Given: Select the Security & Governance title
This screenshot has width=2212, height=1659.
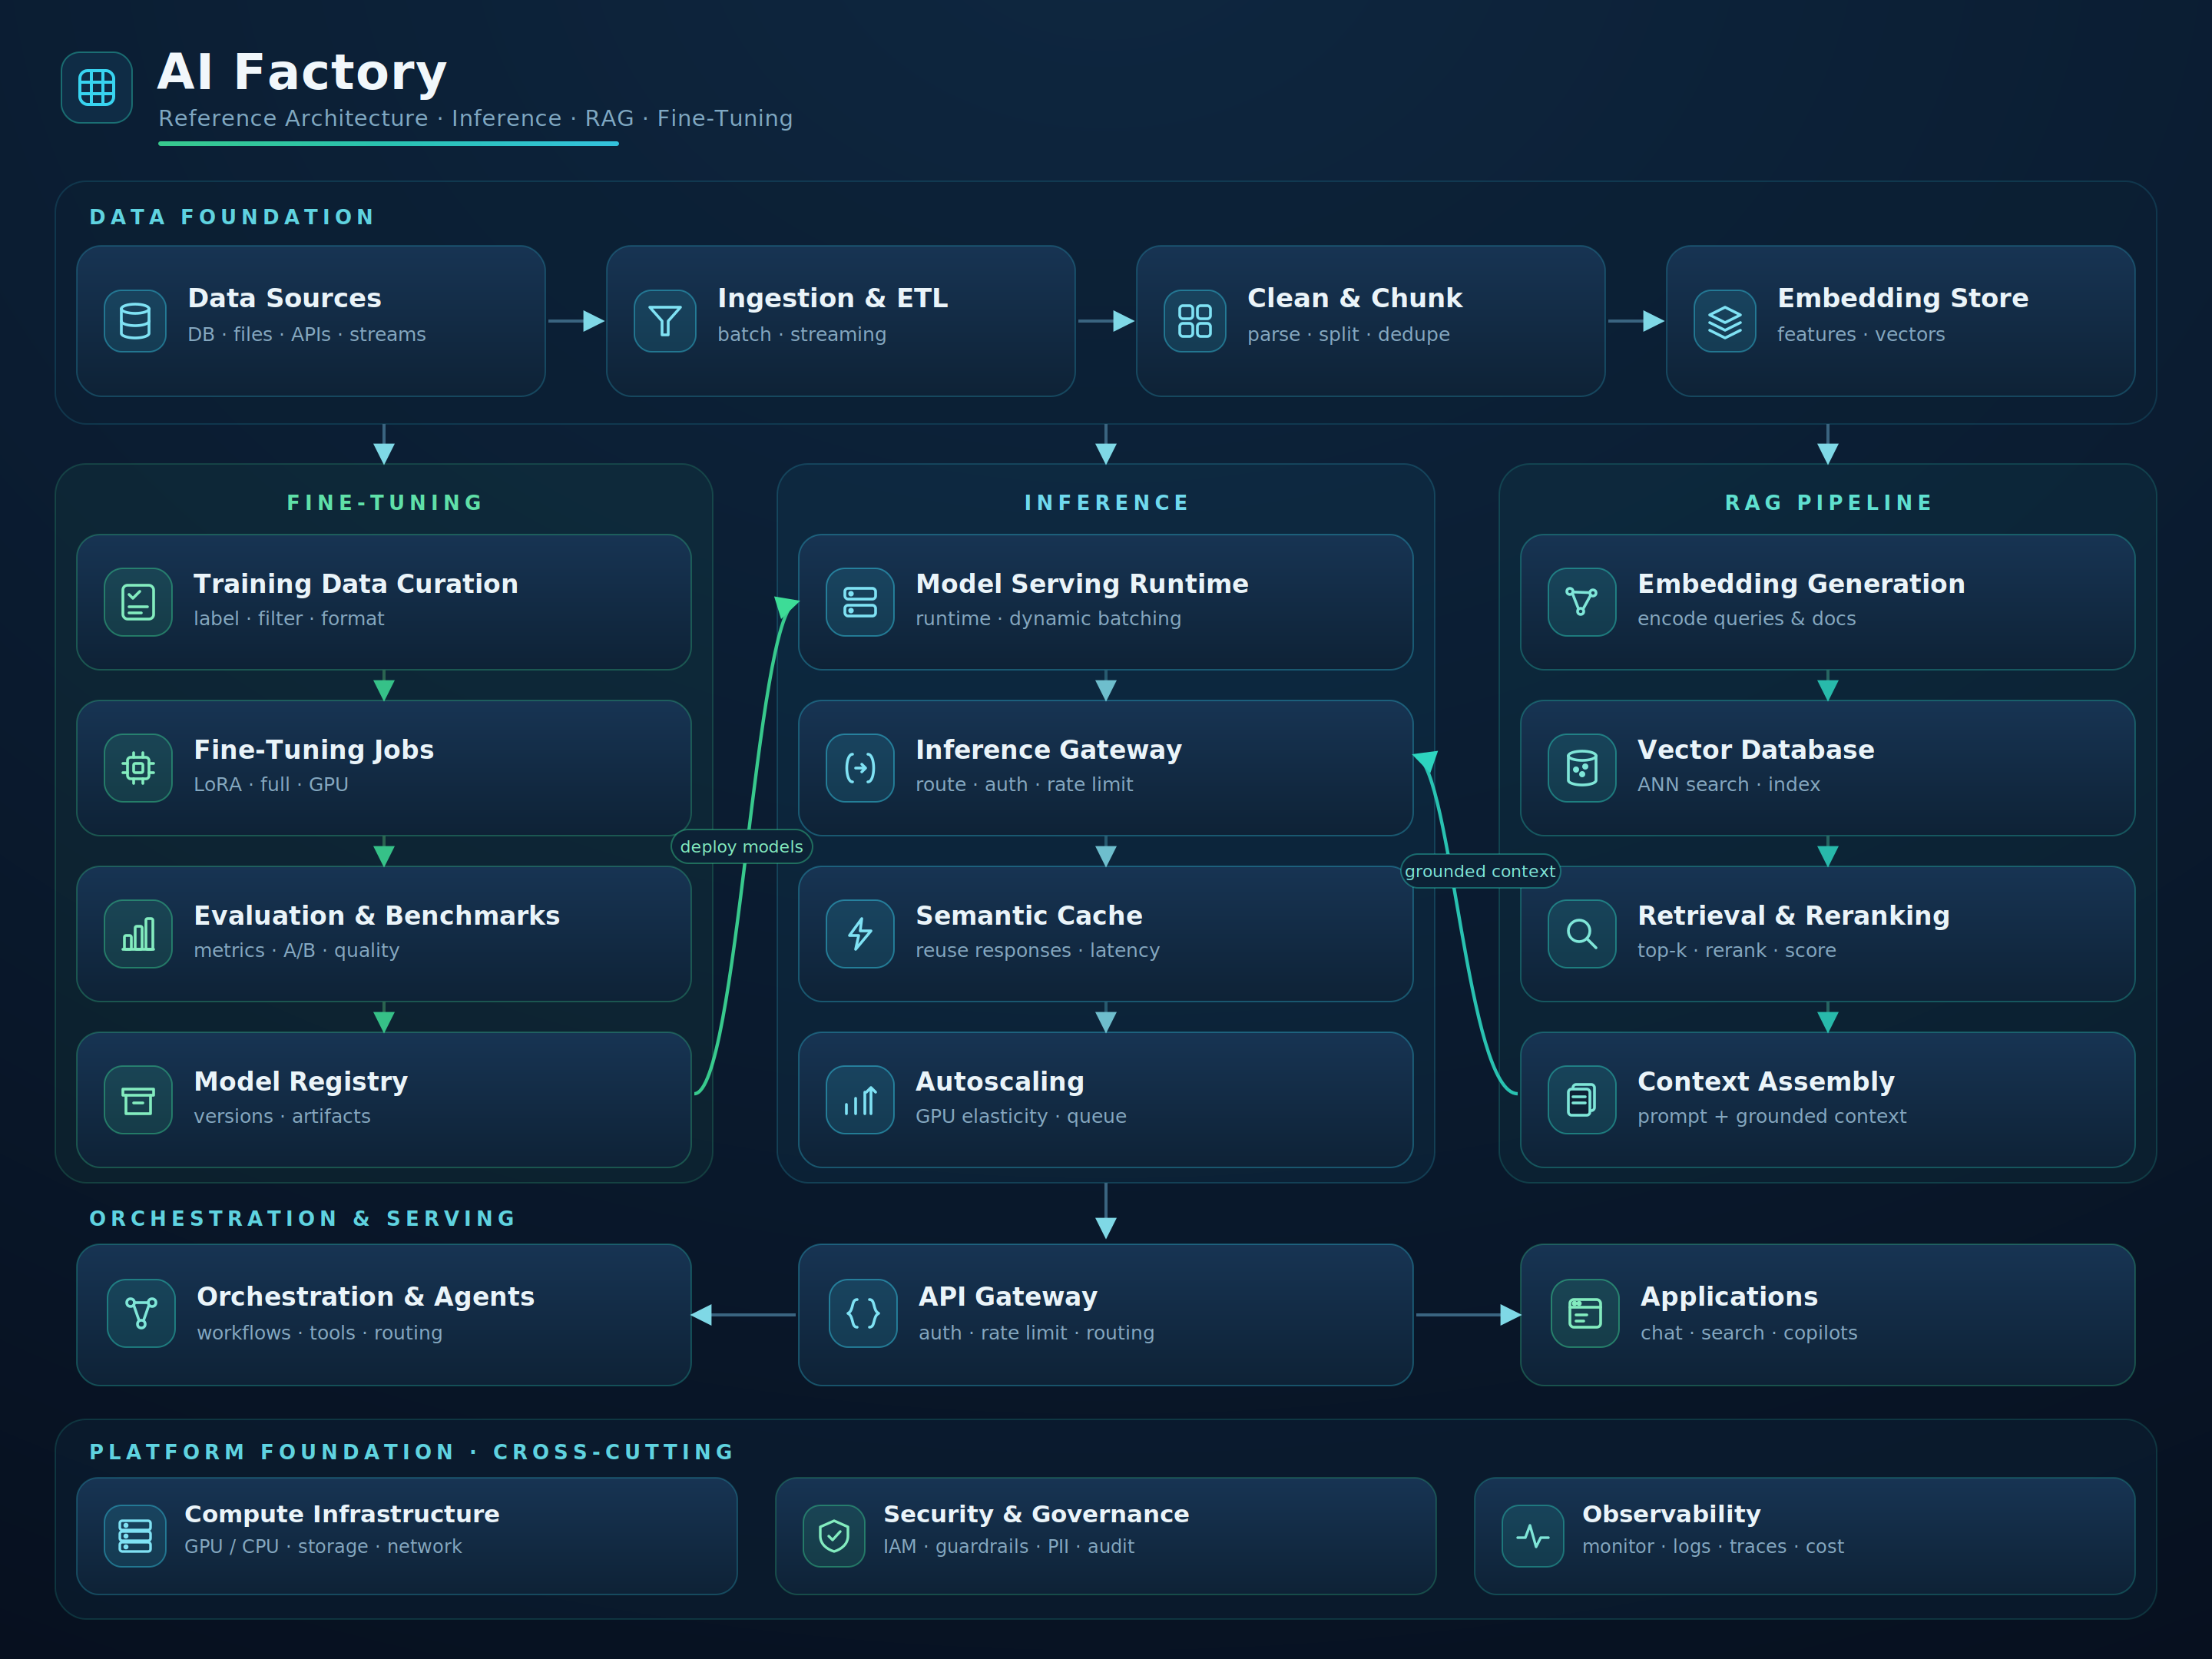Looking at the screenshot, I should click(1036, 1514).
